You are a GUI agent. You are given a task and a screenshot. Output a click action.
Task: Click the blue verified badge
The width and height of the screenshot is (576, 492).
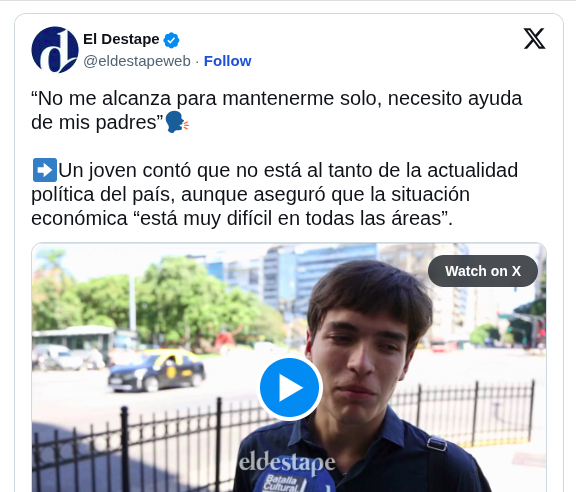click(x=171, y=40)
